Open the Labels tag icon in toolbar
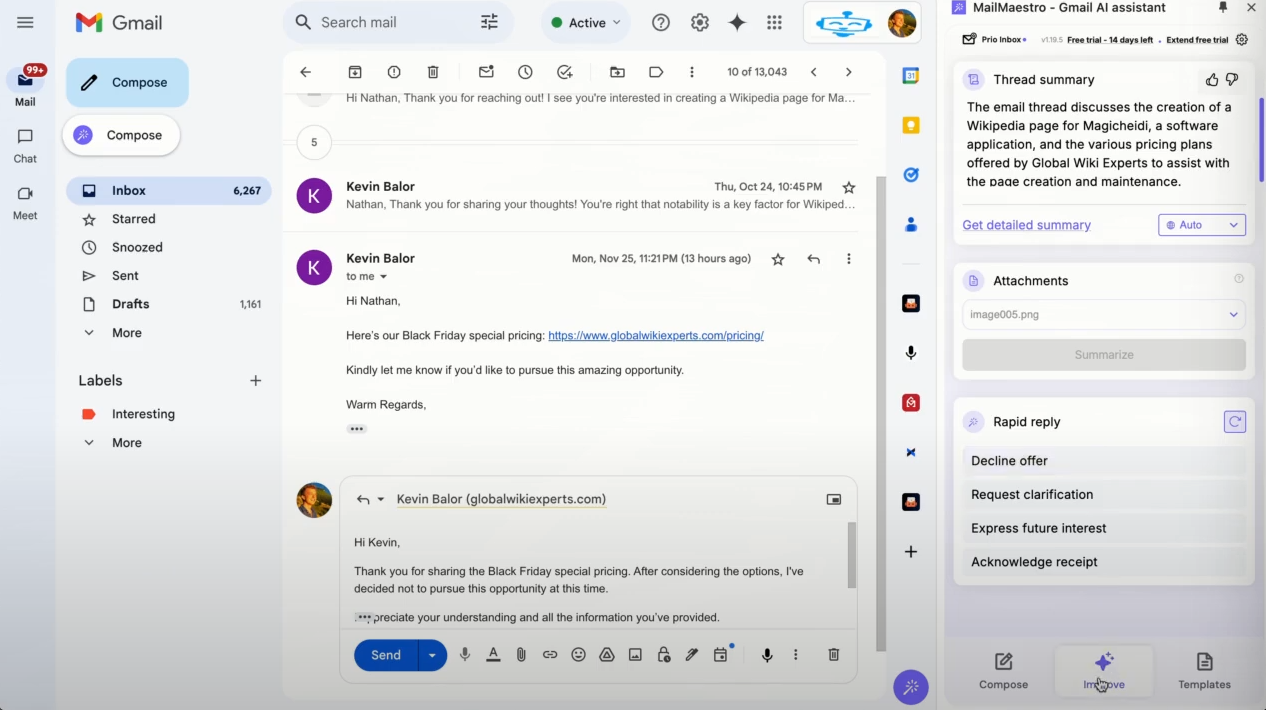Screen dimensions: 1266x710 (656, 72)
